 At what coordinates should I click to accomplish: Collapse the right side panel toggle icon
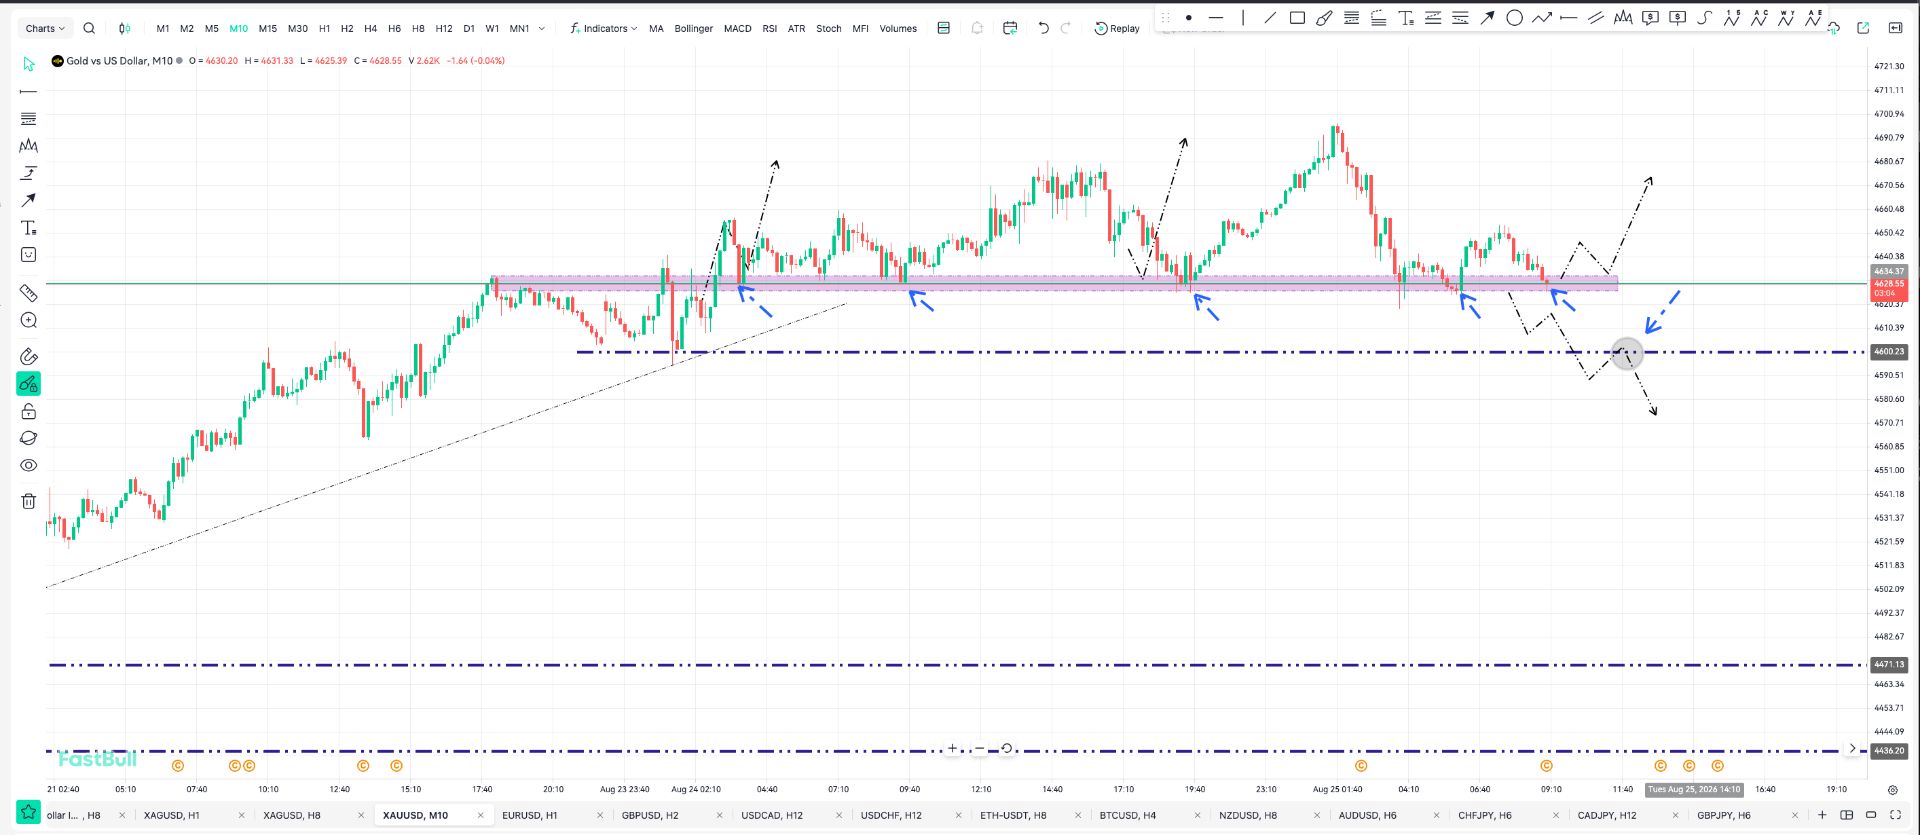(1895, 28)
